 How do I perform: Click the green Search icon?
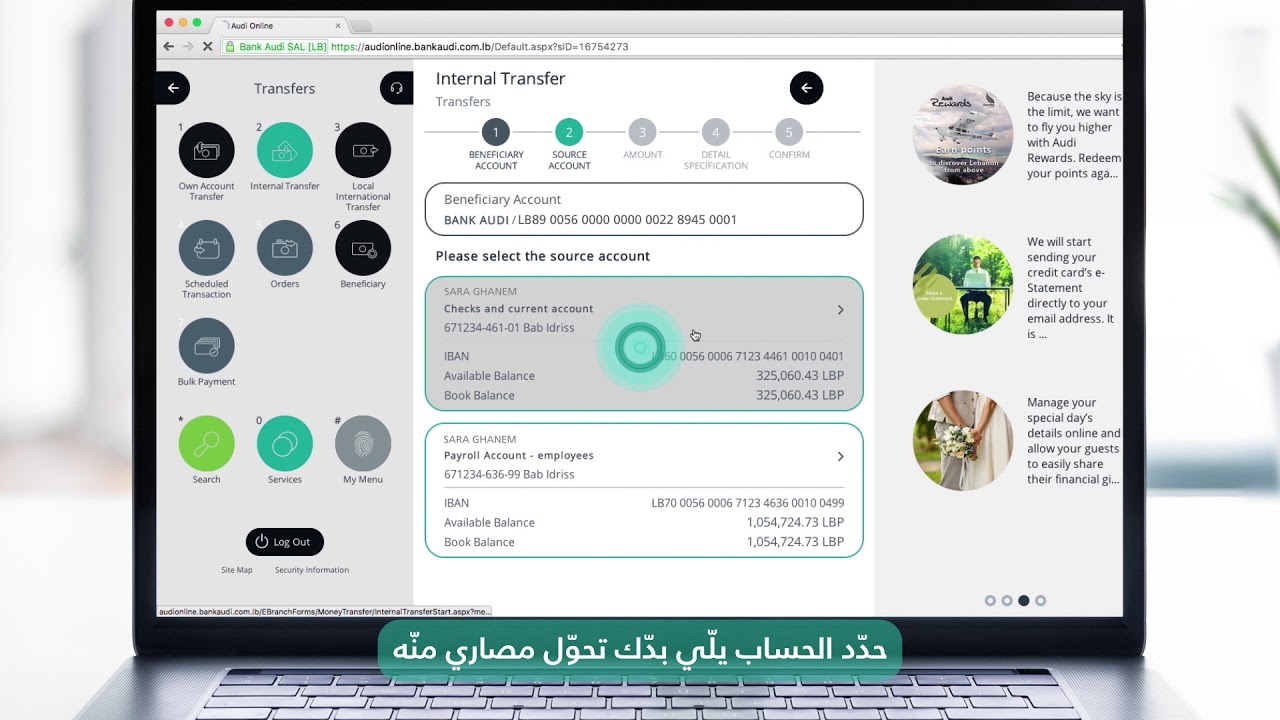coord(206,444)
